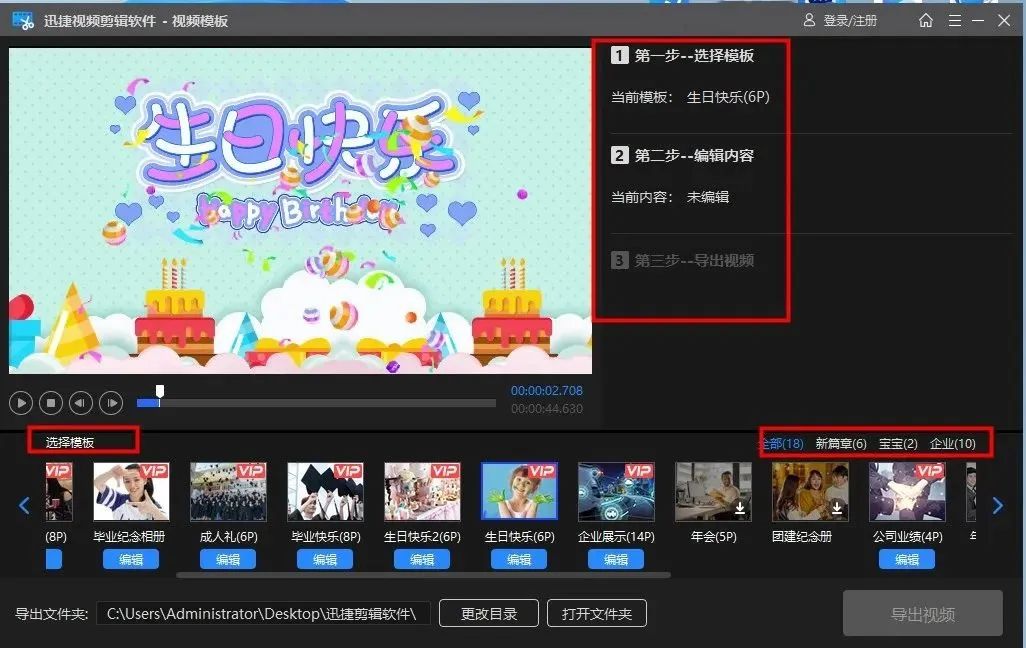Click the Stop playback icon

(49, 402)
